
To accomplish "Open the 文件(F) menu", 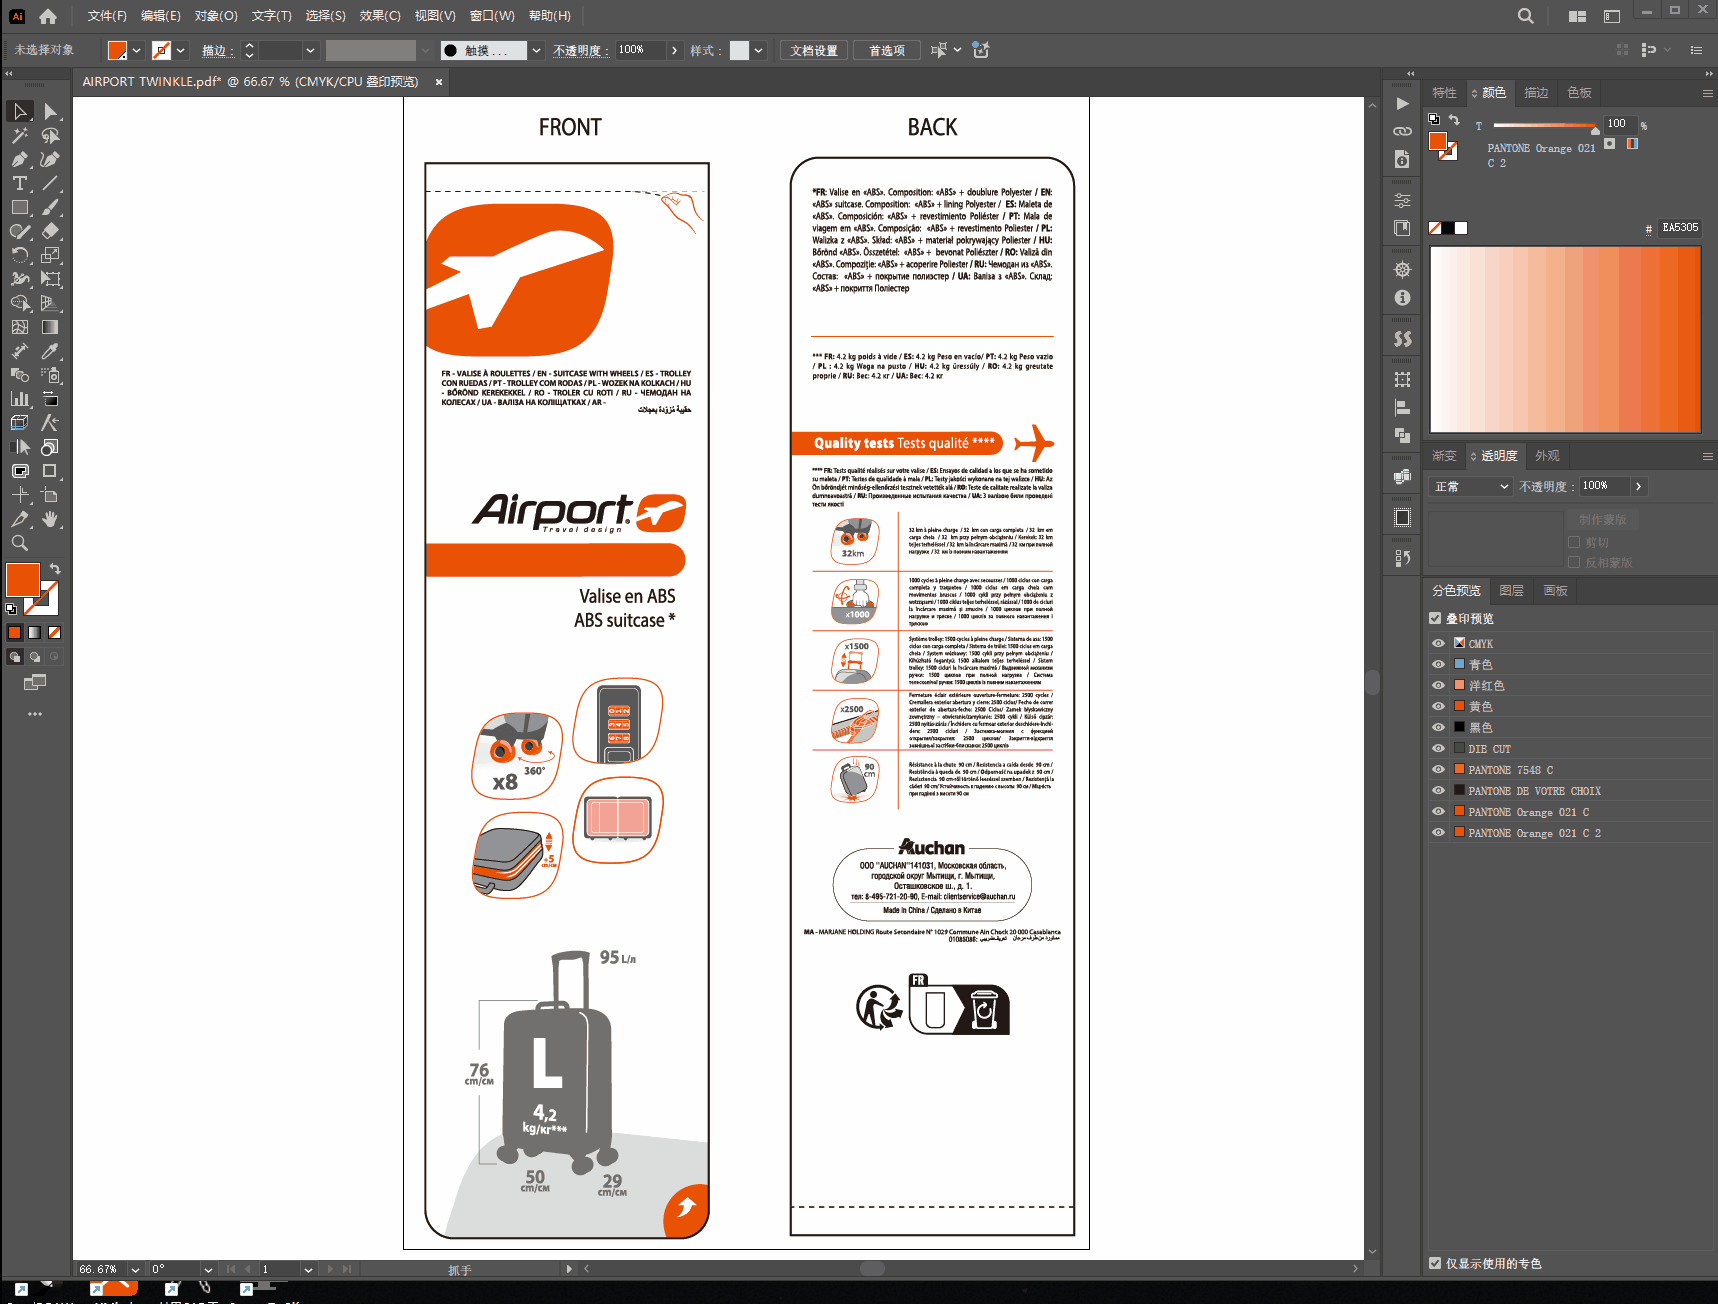I will (107, 16).
